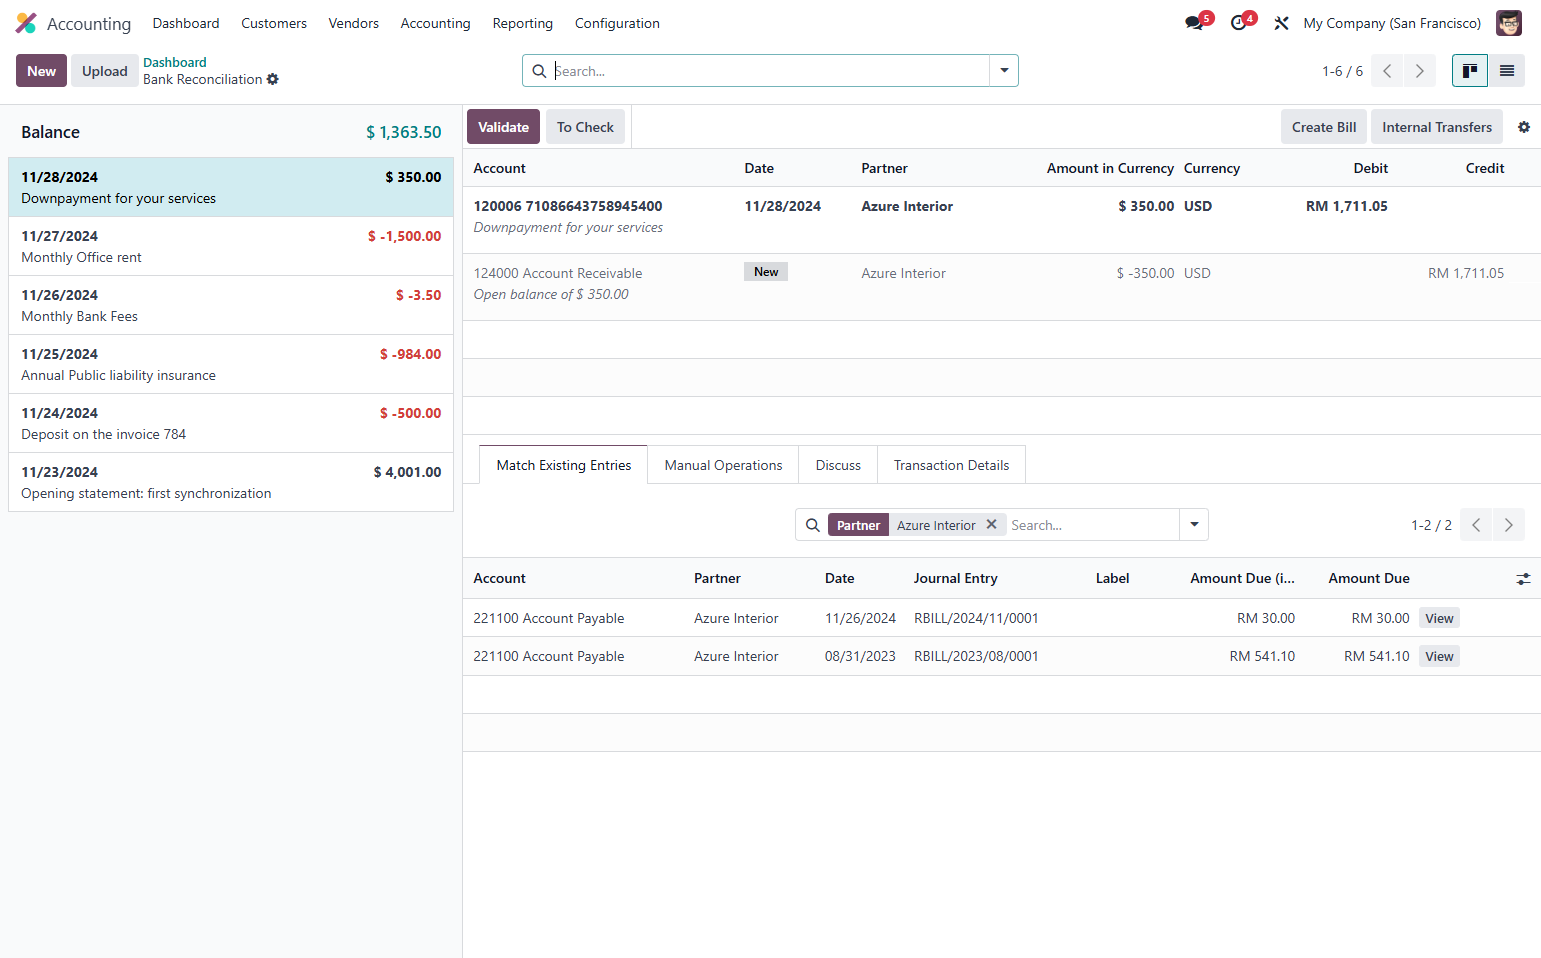1541x958 pixels.
Task: Open the Accounting app home icon
Action: click(26, 23)
